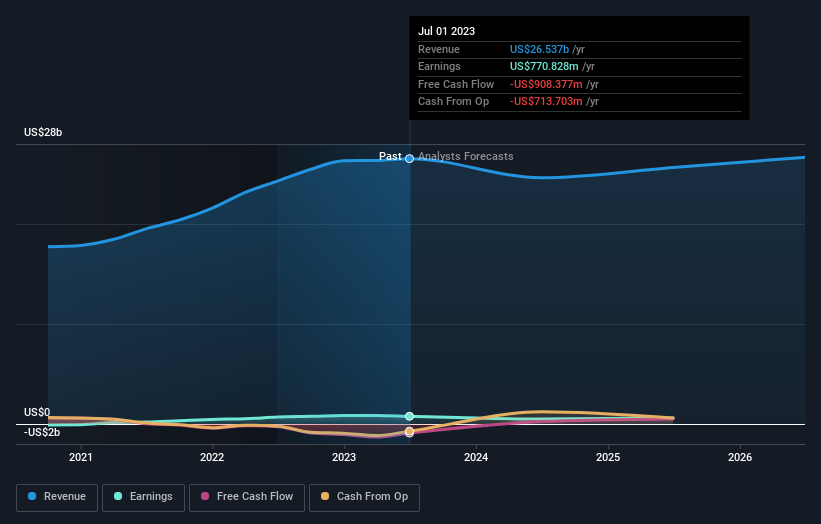The height and width of the screenshot is (524, 821).
Task: Click the Cash From Op label in tooltip
Action: (453, 102)
